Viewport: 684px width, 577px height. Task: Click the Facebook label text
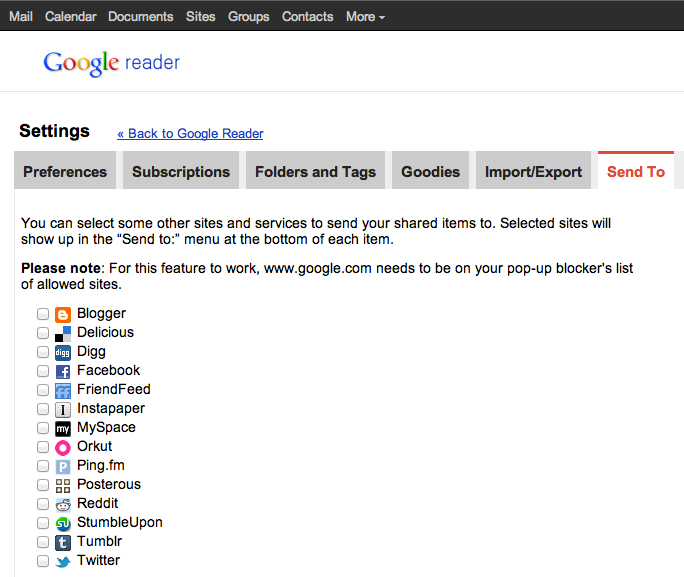(109, 370)
